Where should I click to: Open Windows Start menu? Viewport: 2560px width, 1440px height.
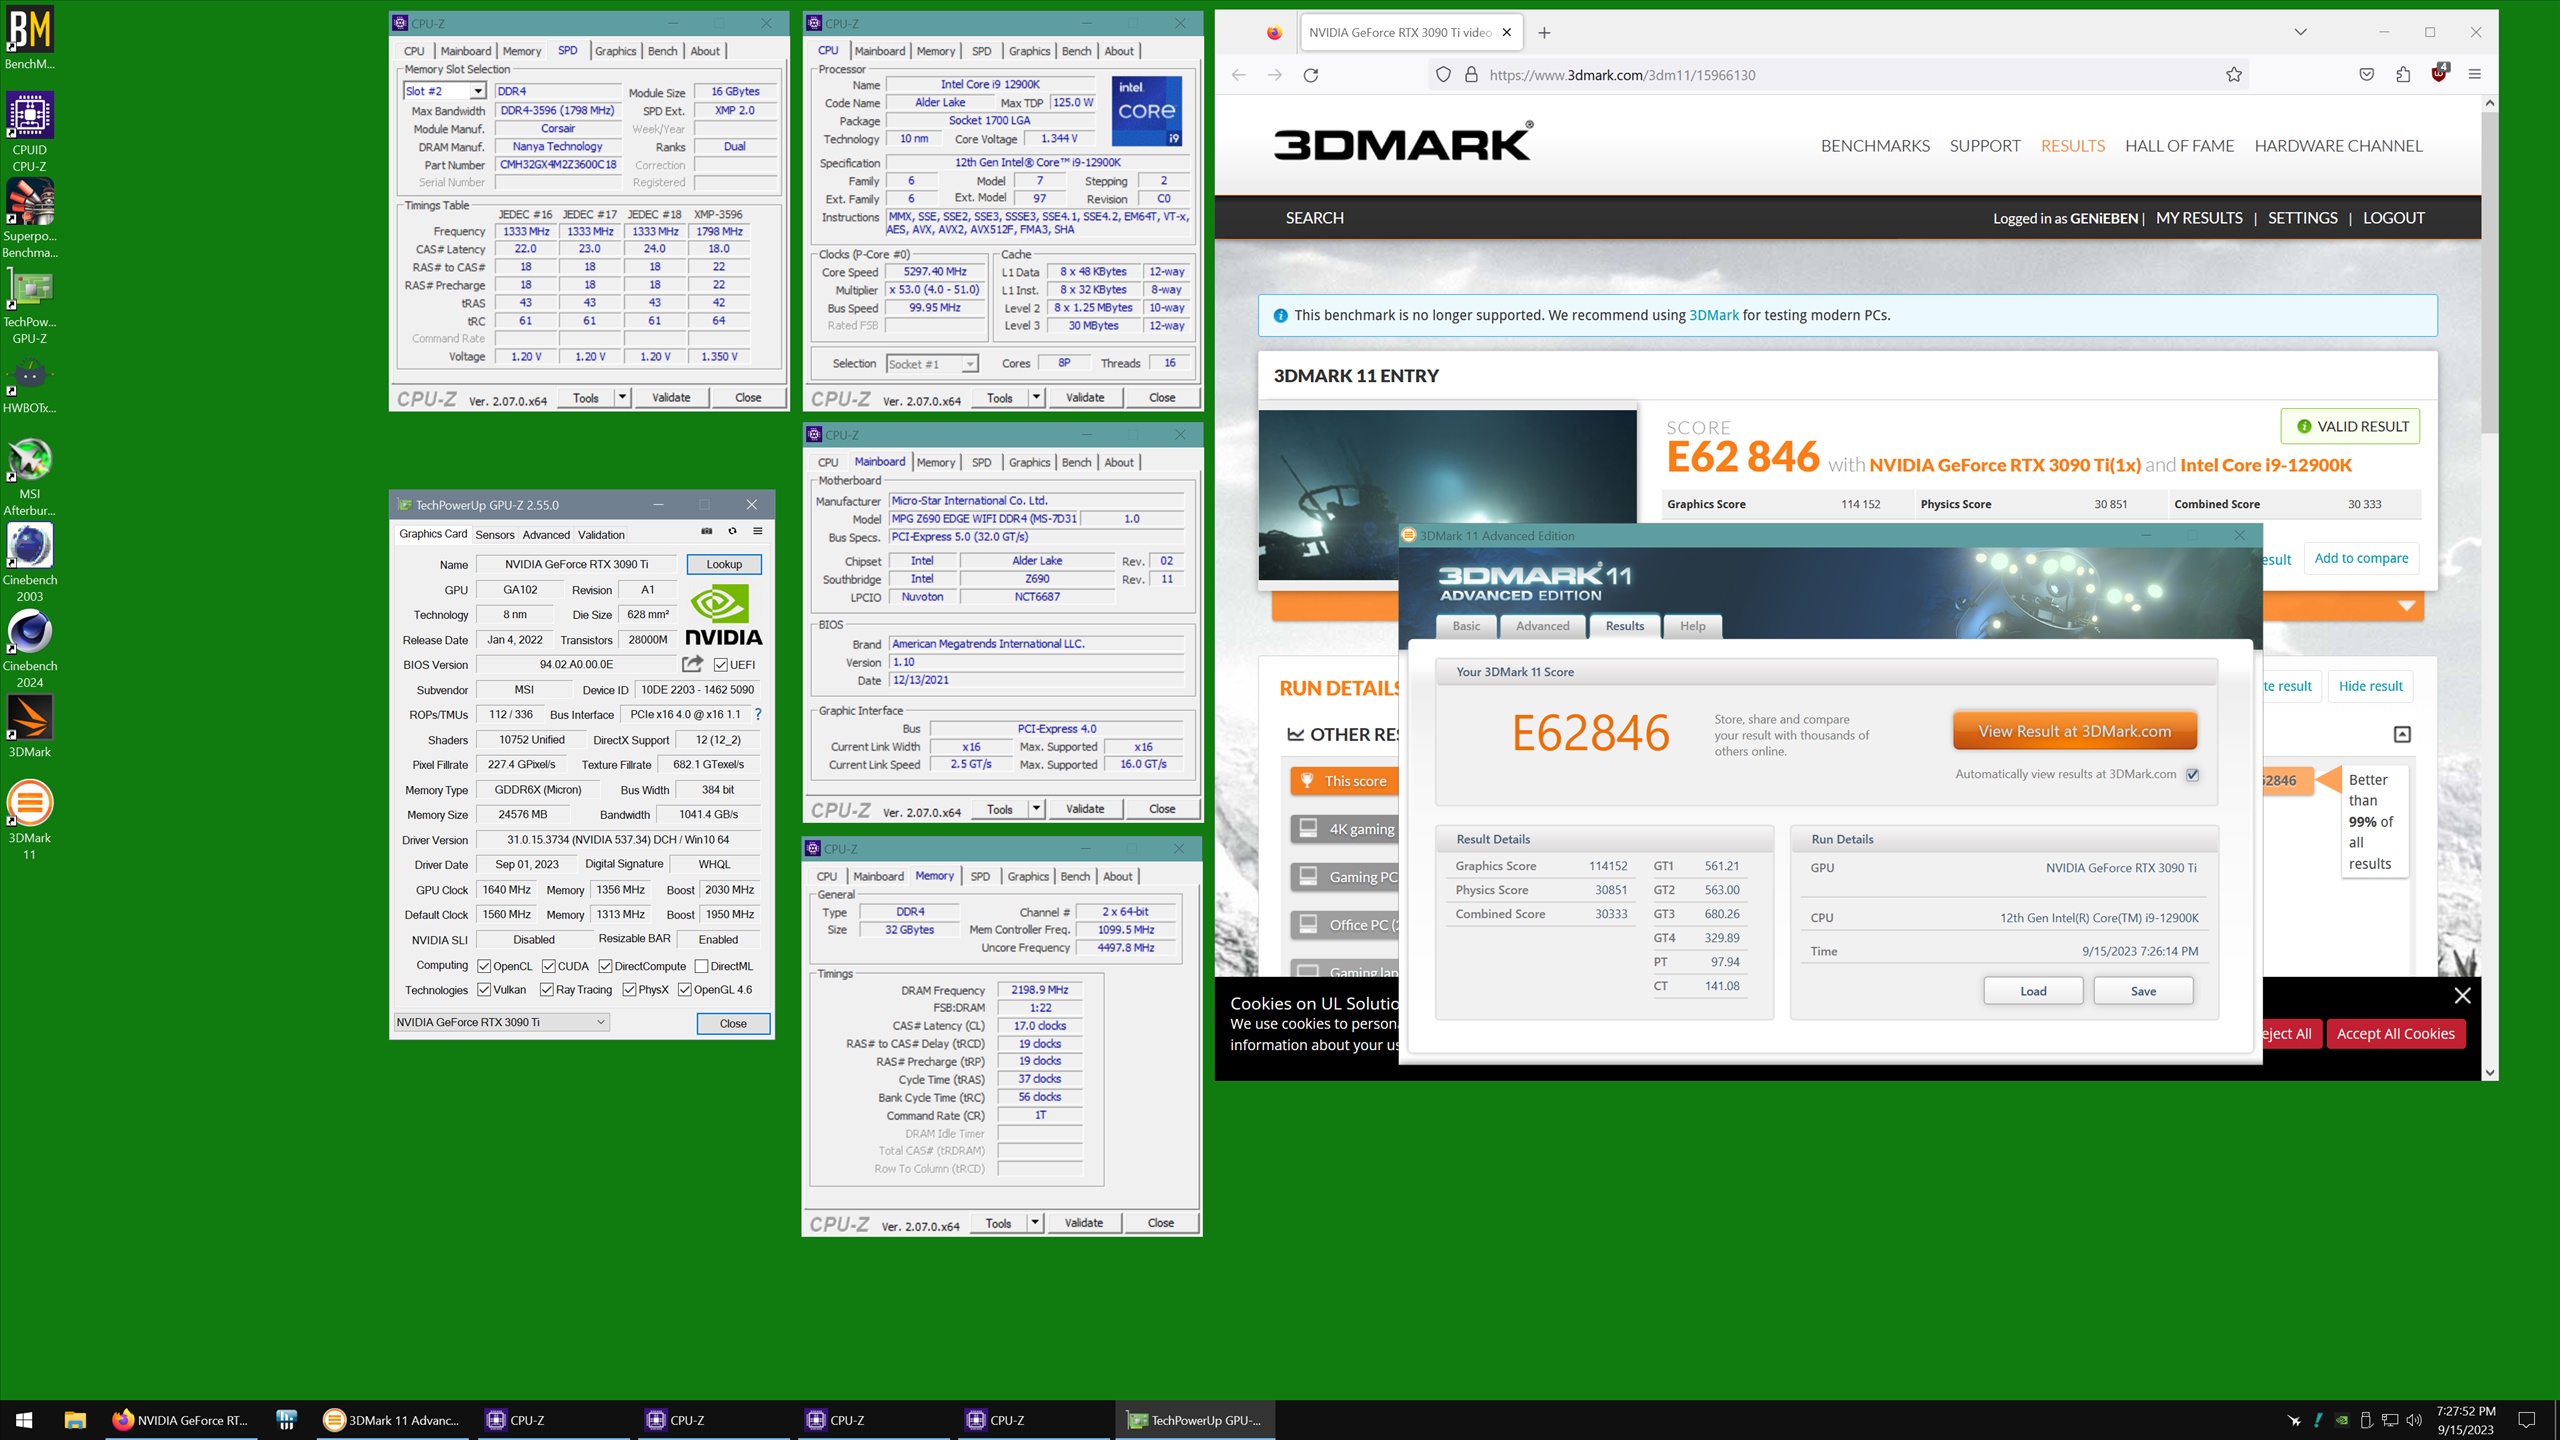24,1420
